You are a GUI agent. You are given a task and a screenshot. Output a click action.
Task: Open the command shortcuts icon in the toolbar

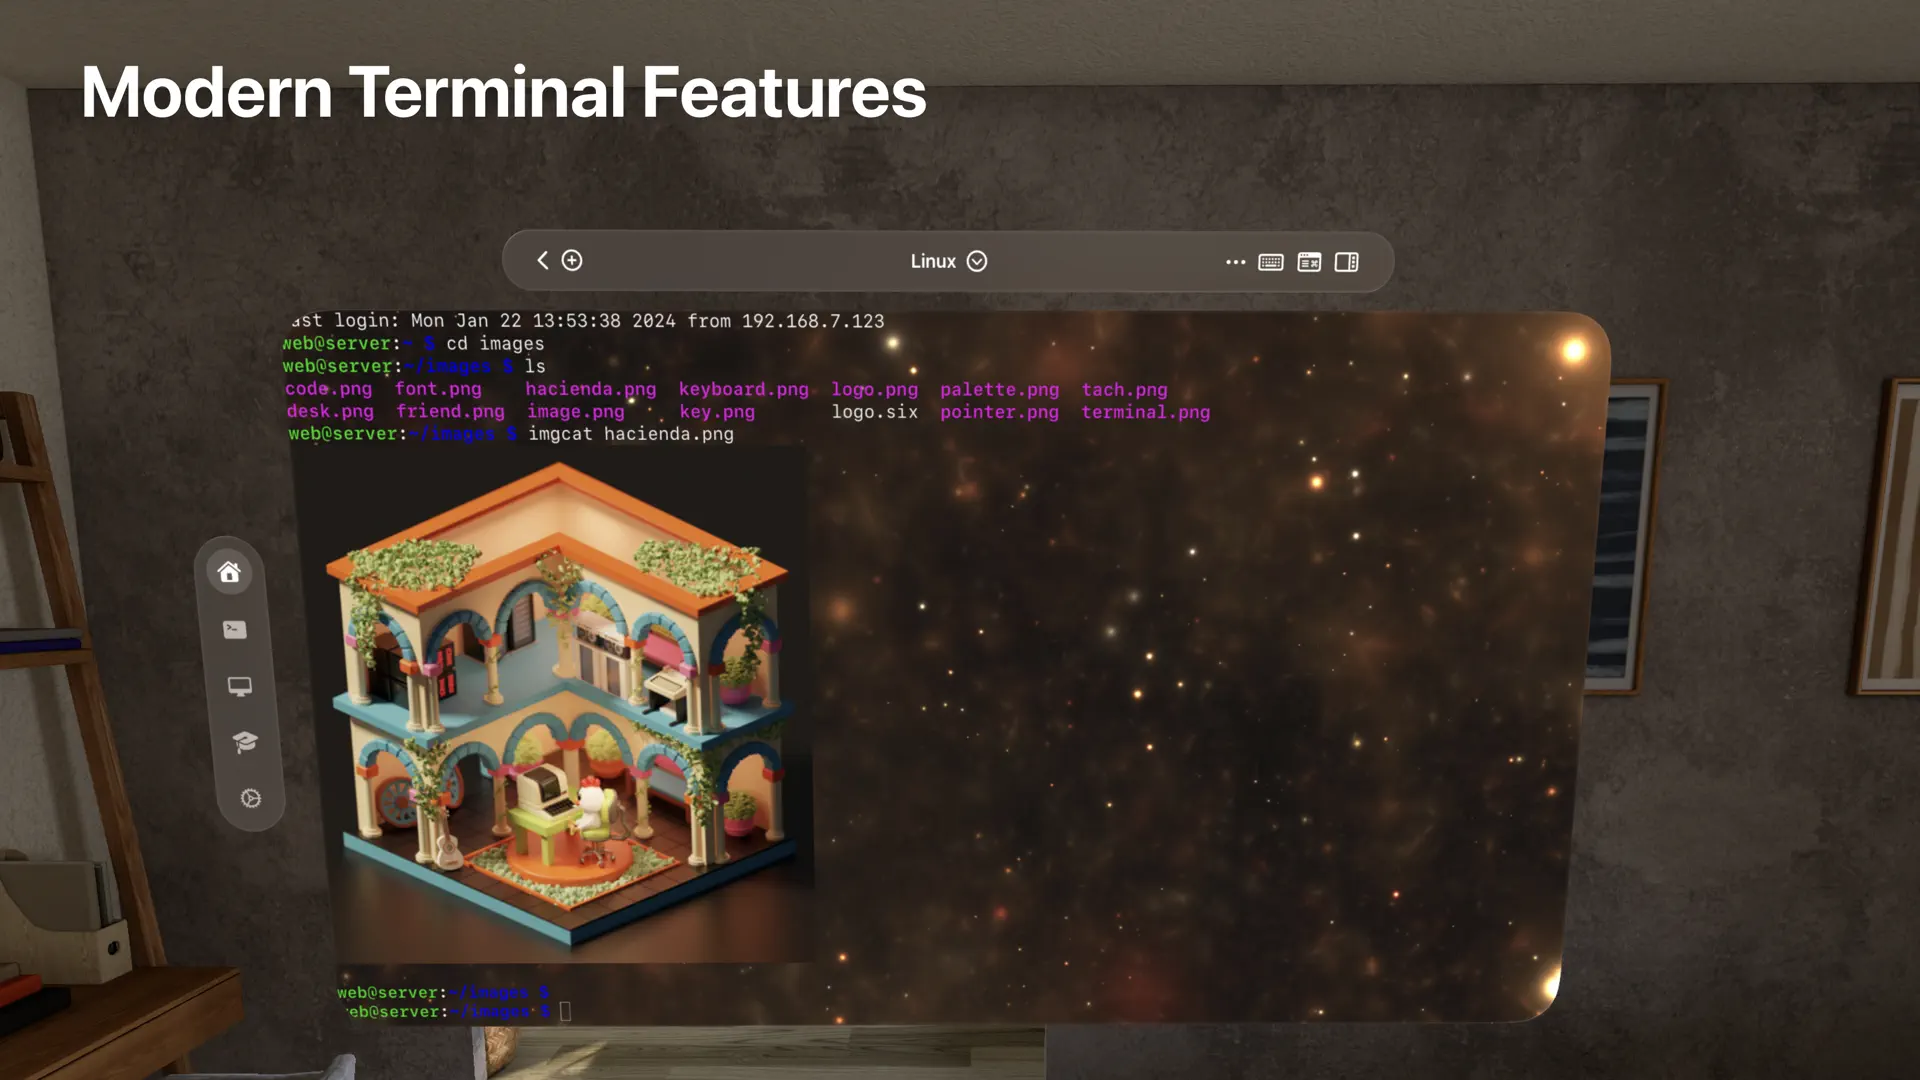point(1308,261)
